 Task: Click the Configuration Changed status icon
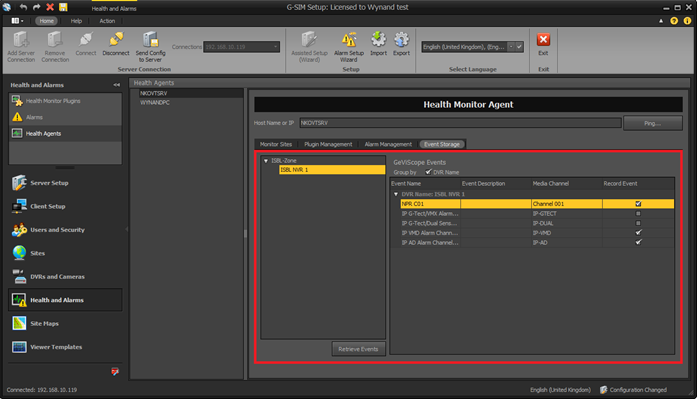click(603, 390)
